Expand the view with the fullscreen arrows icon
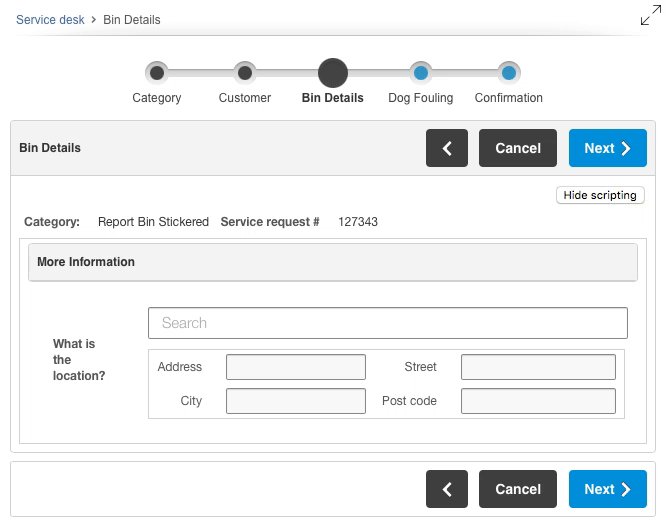Image resolution: width=666 pixels, height=528 pixels. click(651, 15)
